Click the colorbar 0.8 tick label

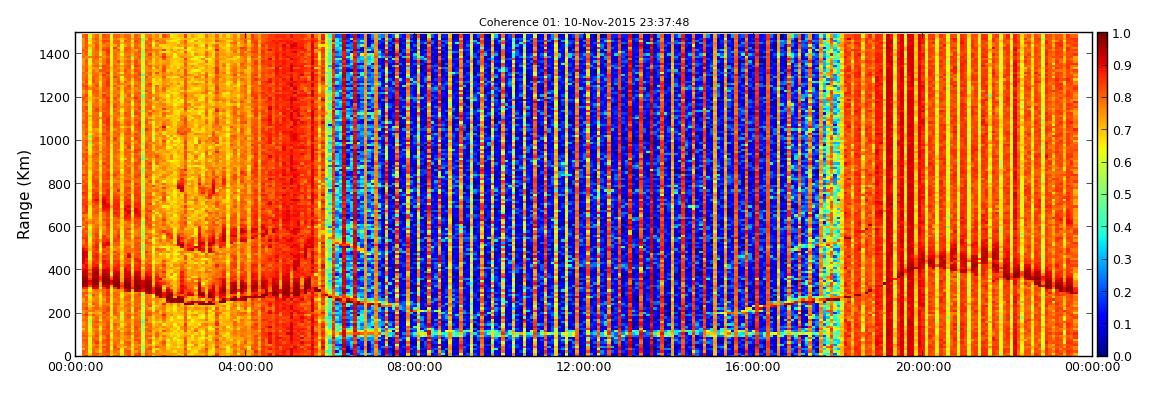[x=1123, y=98]
